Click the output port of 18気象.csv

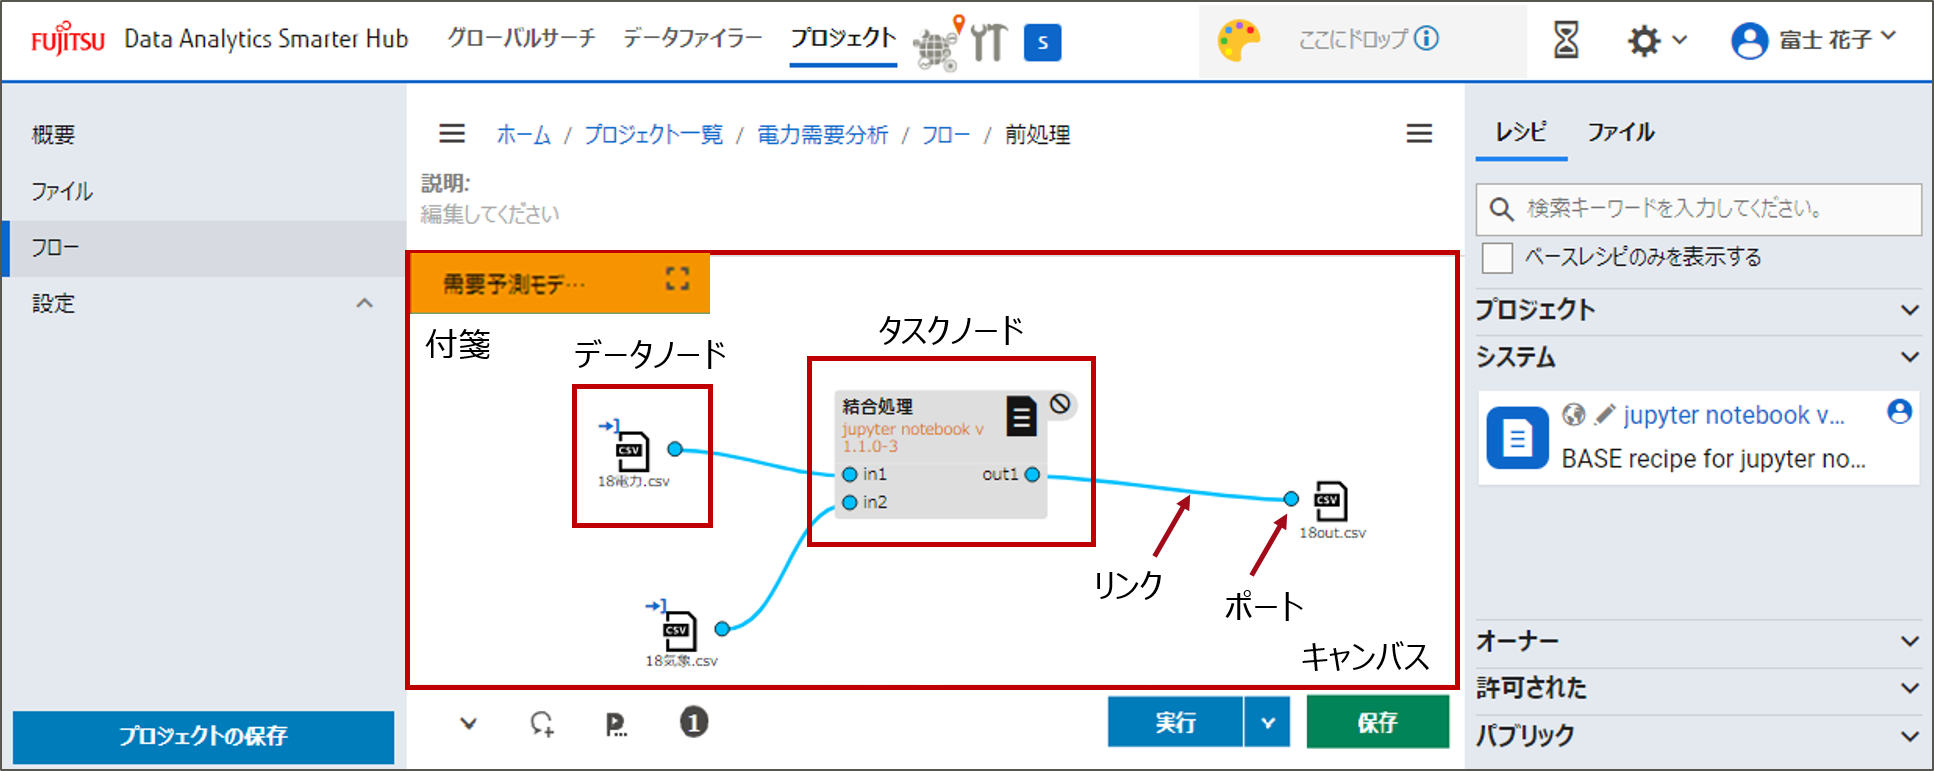click(x=722, y=628)
